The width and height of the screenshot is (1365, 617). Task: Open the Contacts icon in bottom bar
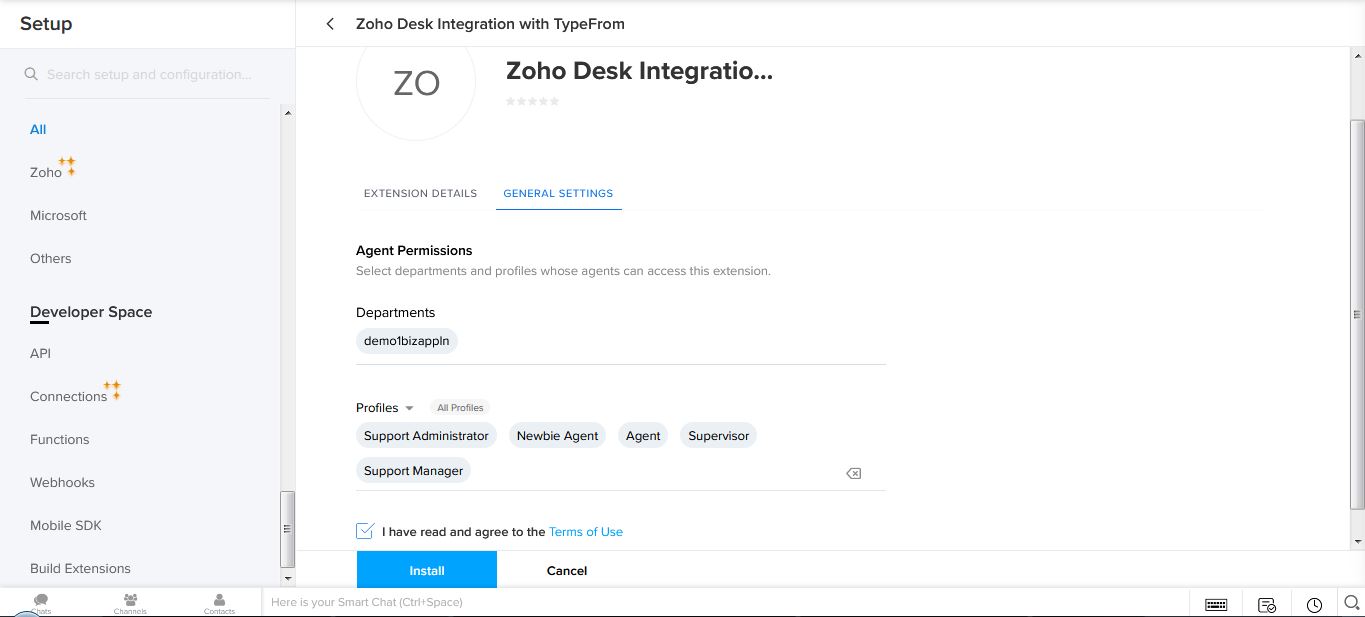pos(219,603)
